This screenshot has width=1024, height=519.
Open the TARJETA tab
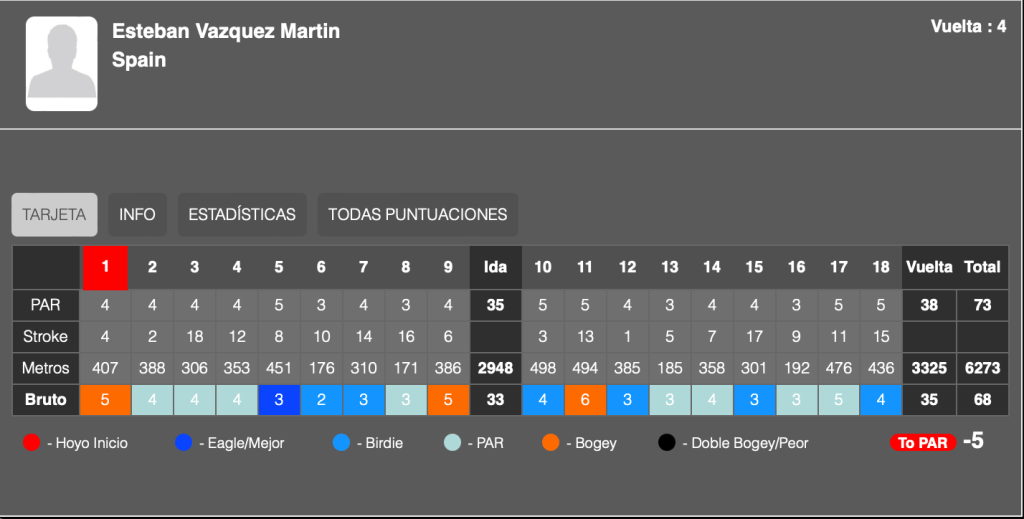point(54,214)
